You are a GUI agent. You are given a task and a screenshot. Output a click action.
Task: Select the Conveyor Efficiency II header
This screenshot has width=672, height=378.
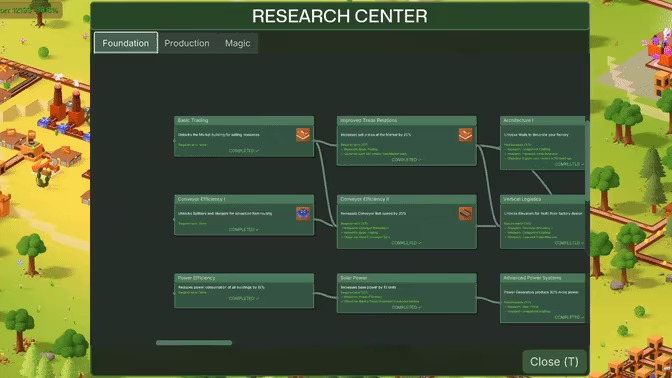406,199
